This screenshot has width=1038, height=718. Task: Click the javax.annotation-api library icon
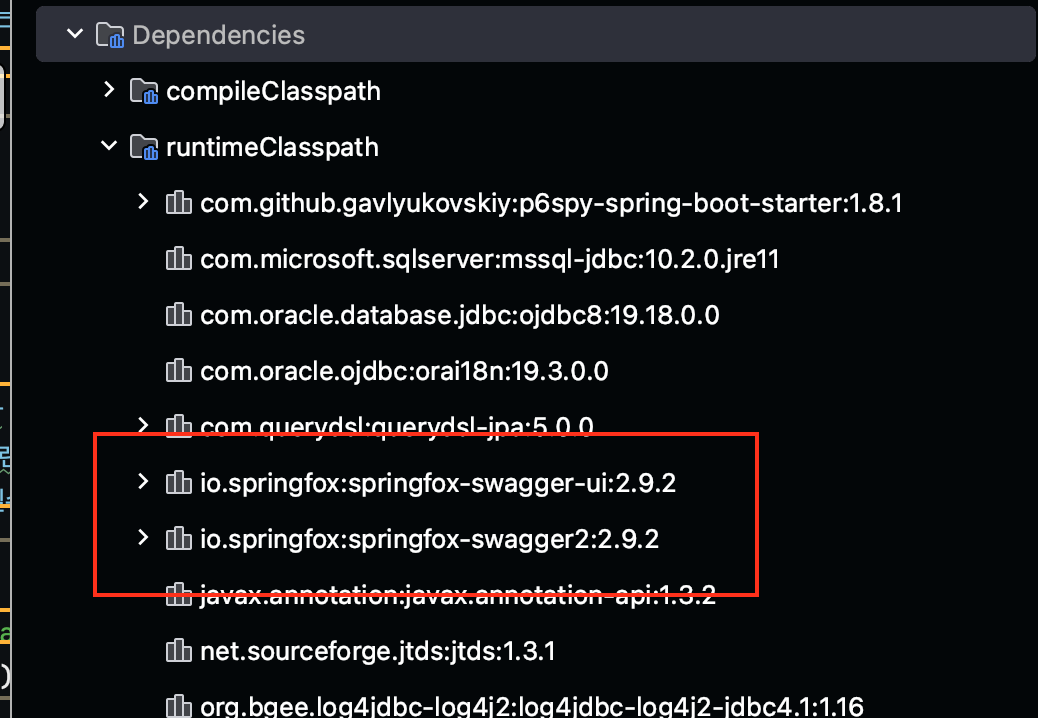pyautogui.click(x=179, y=594)
